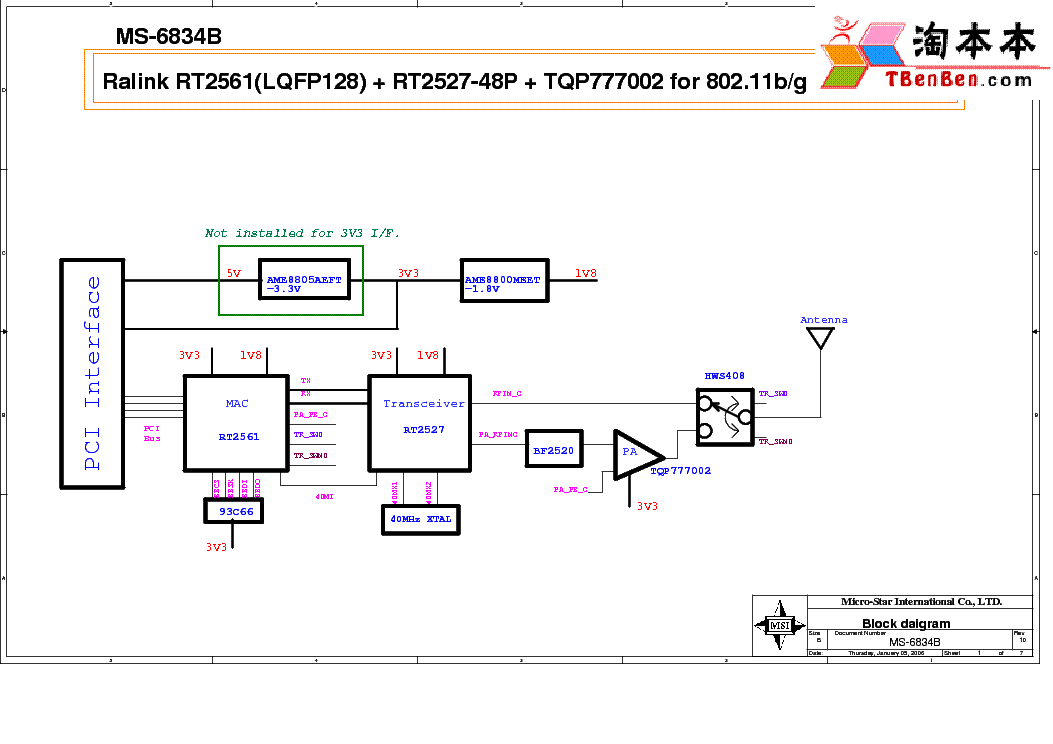
Task: Click the "HWS408" part label
Action: [x=725, y=376]
